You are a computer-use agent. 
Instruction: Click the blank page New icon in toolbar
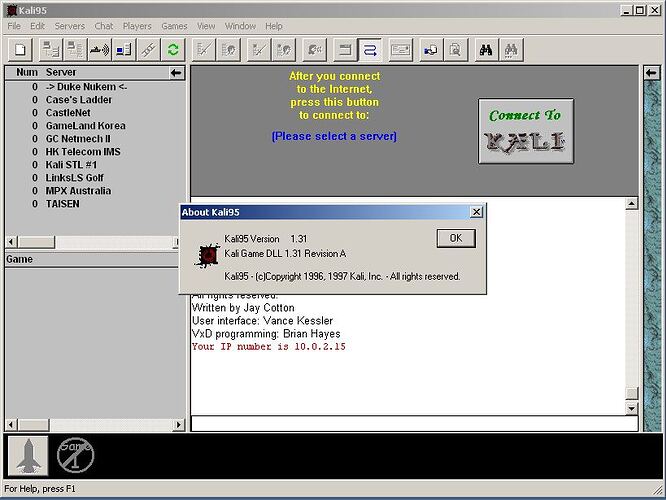[20, 50]
